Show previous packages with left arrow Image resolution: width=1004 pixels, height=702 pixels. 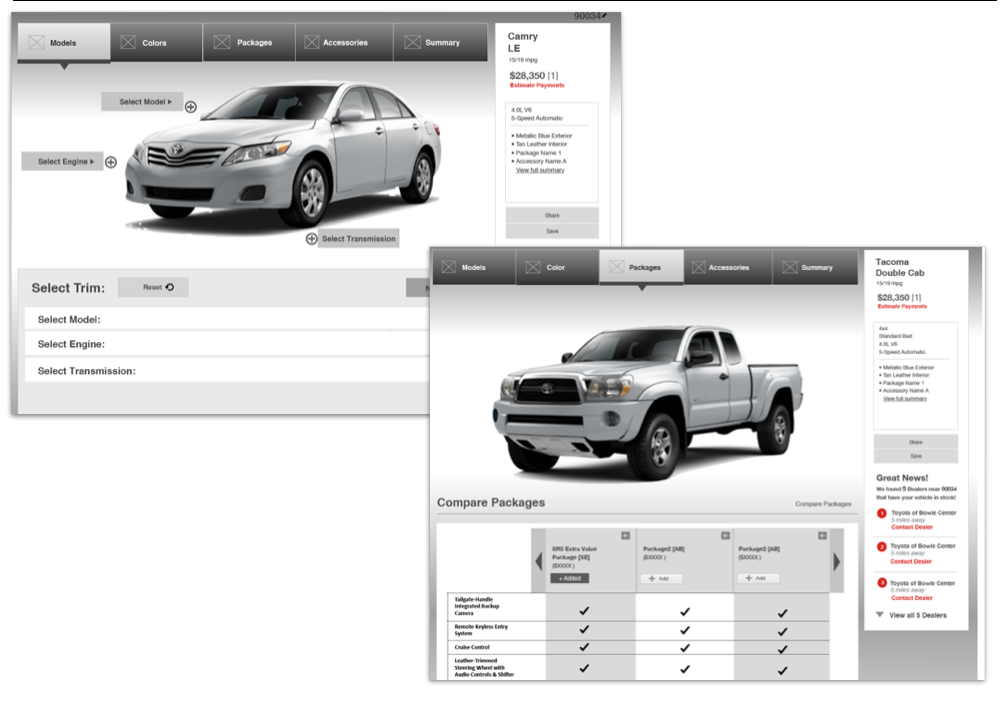click(x=538, y=562)
